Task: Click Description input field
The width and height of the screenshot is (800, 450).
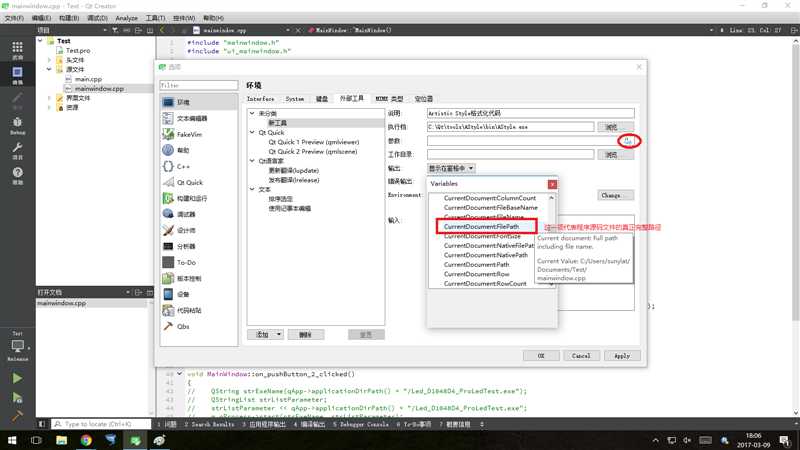Action: [x=531, y=113]
